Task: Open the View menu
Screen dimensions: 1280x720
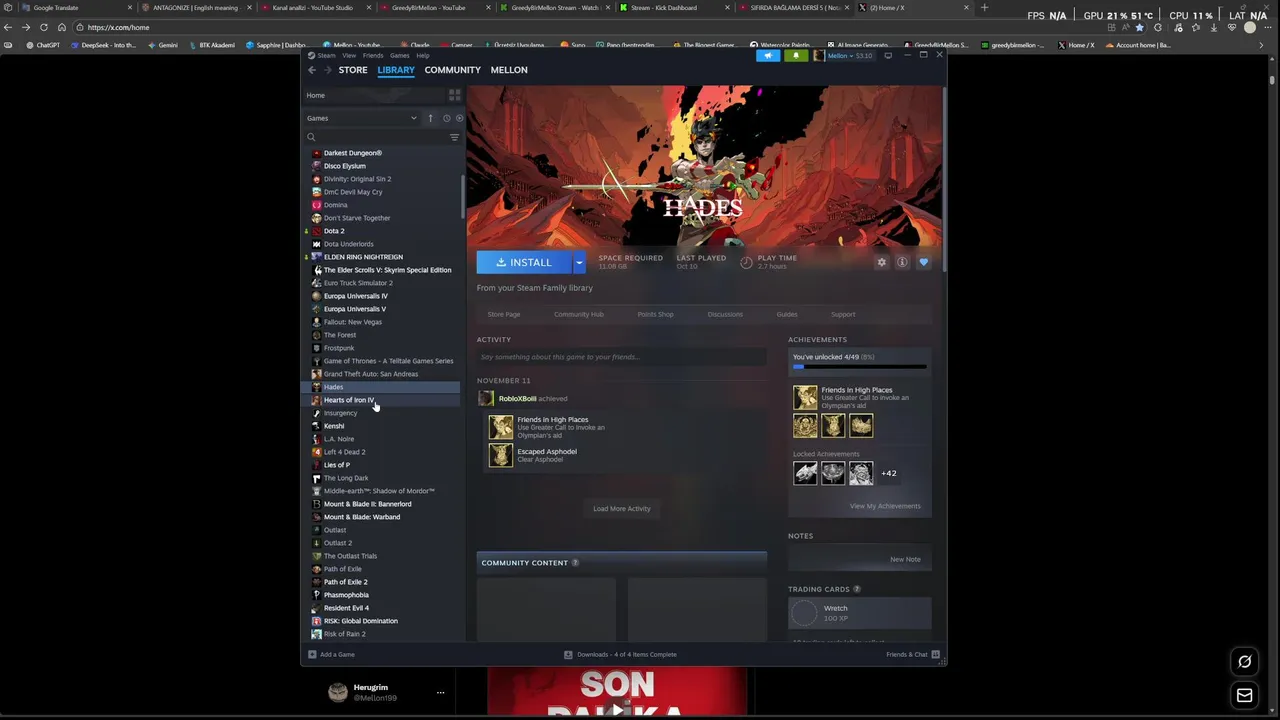Action: [349, 56]
